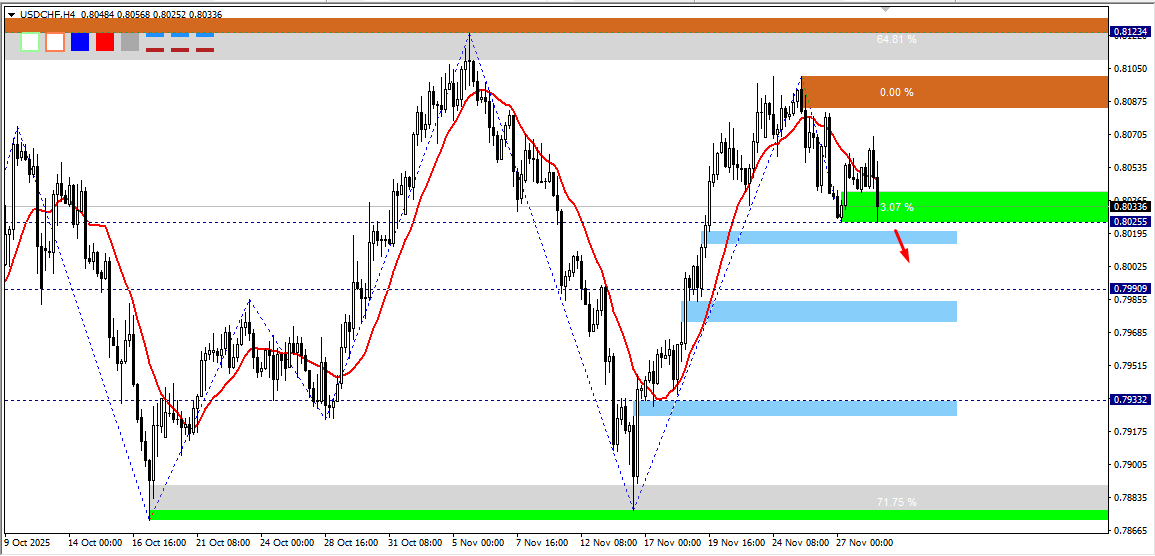
Task: Click the green-outlined white square button
Action: (30, 42)
